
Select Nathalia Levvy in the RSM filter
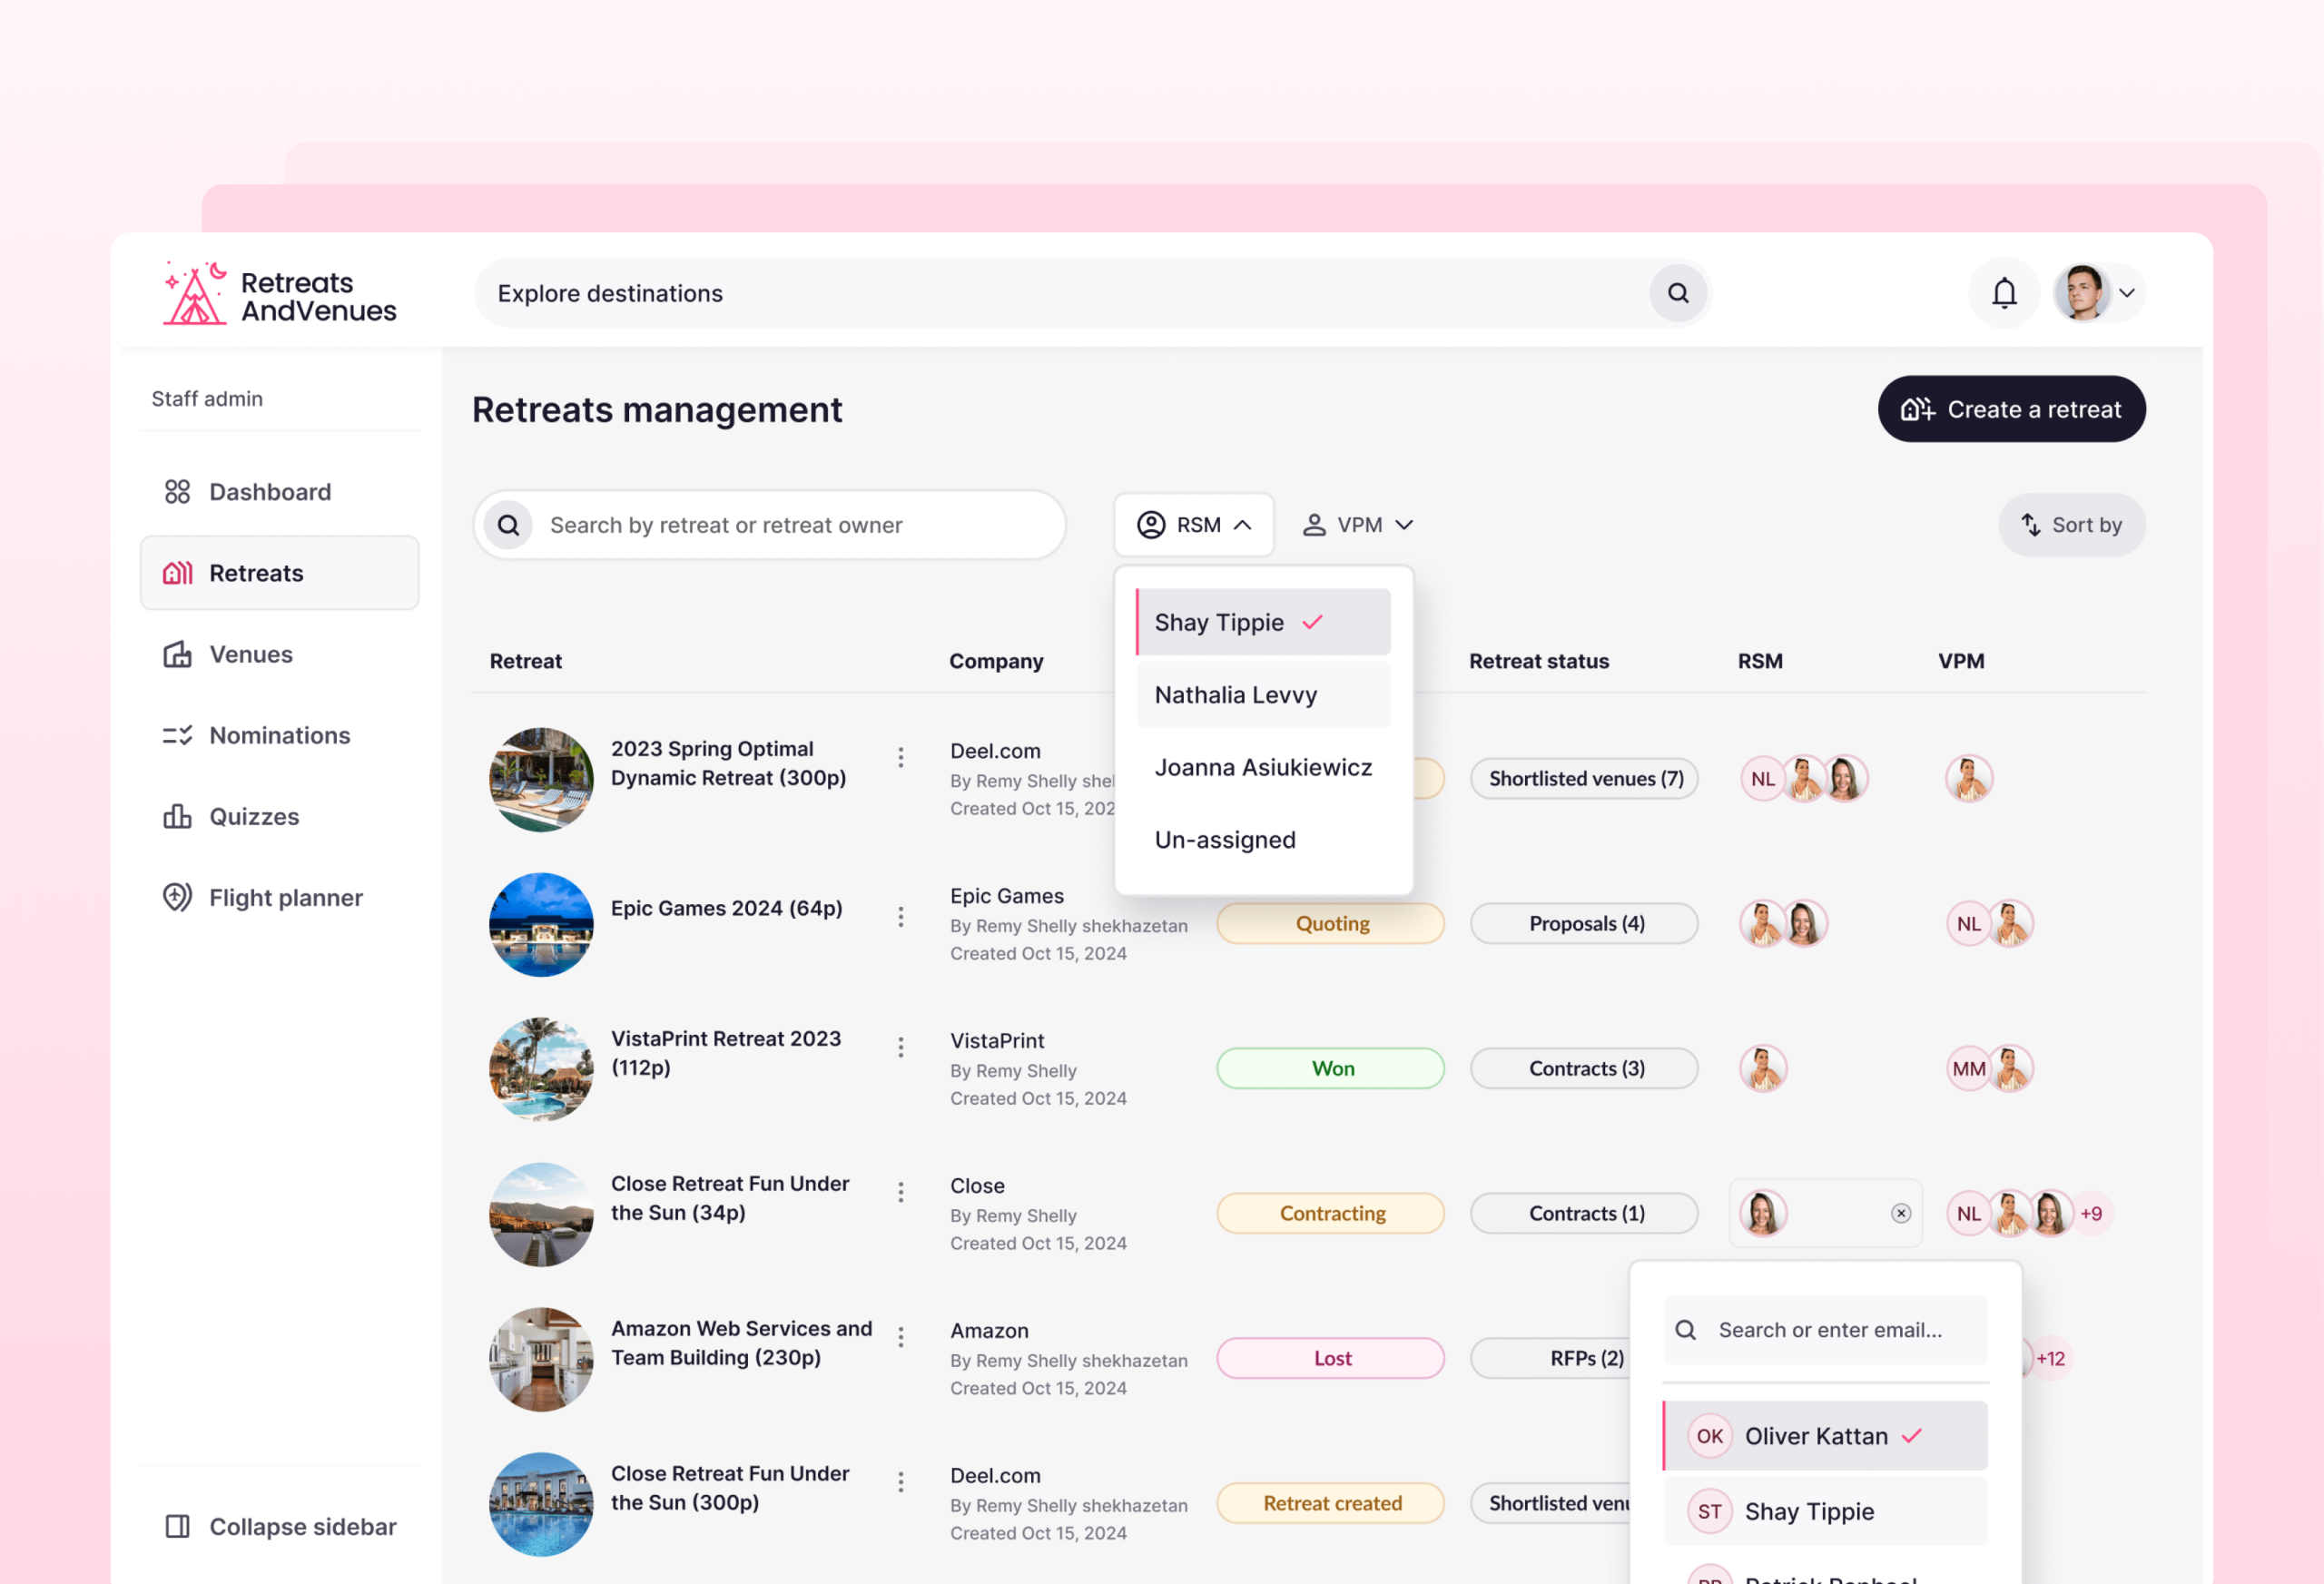pyautogui.click(x=1236, y=694)
